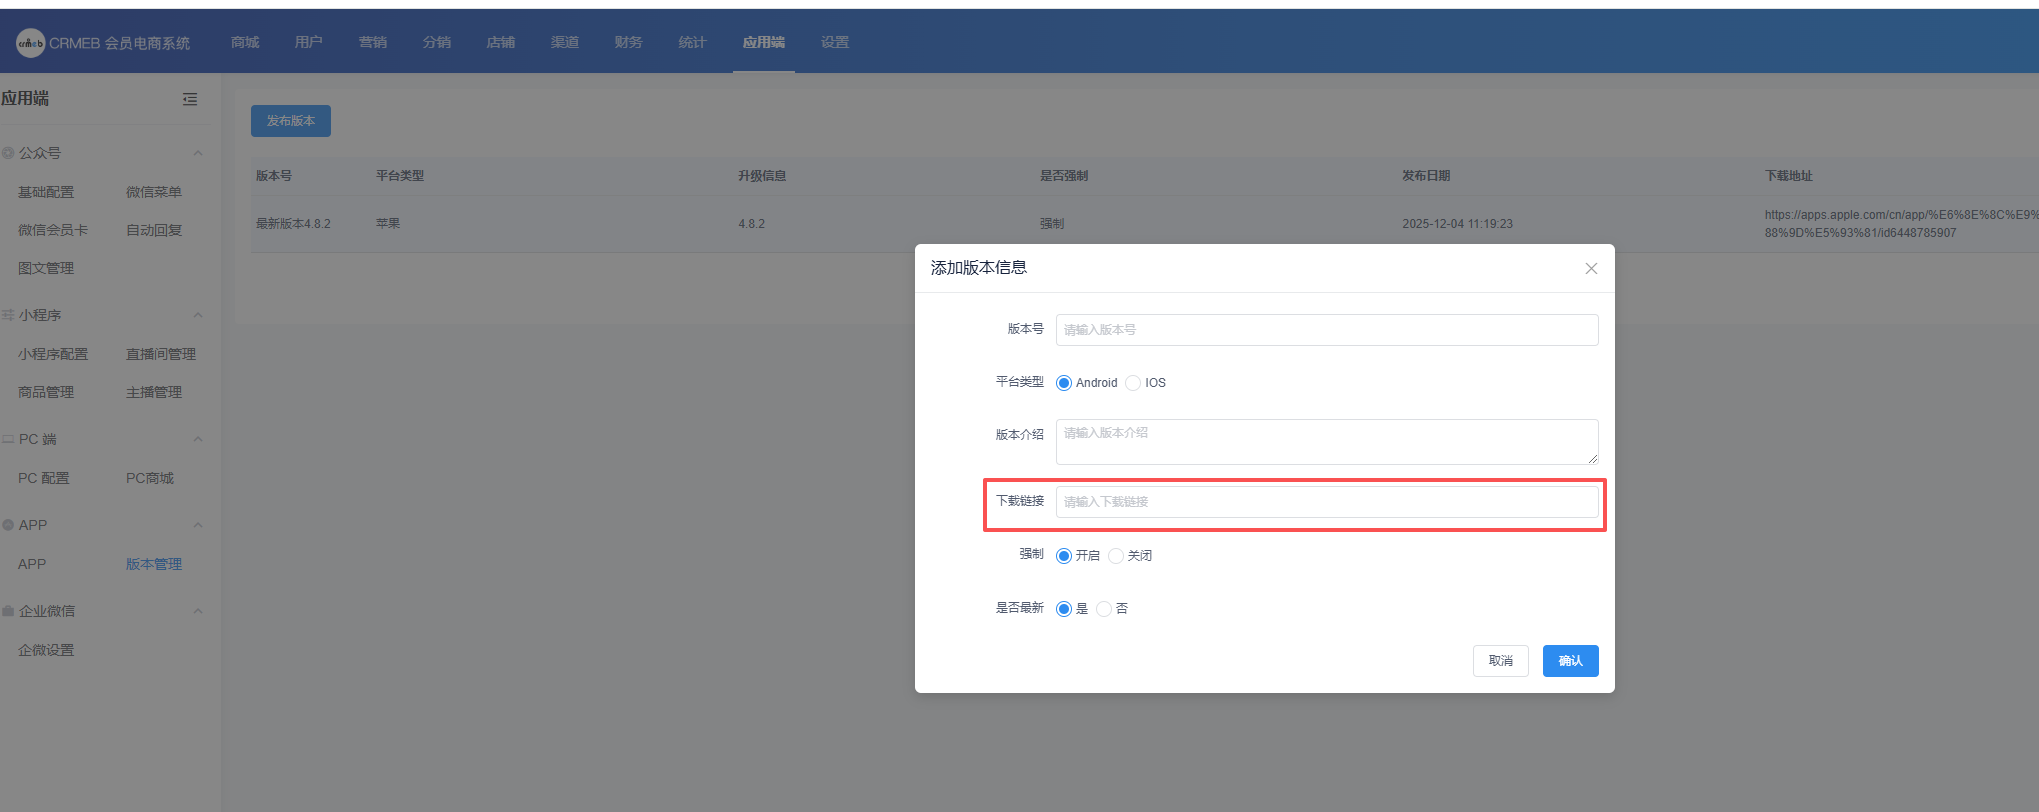Open the 设置 top menu

click(x=835, y=42)
